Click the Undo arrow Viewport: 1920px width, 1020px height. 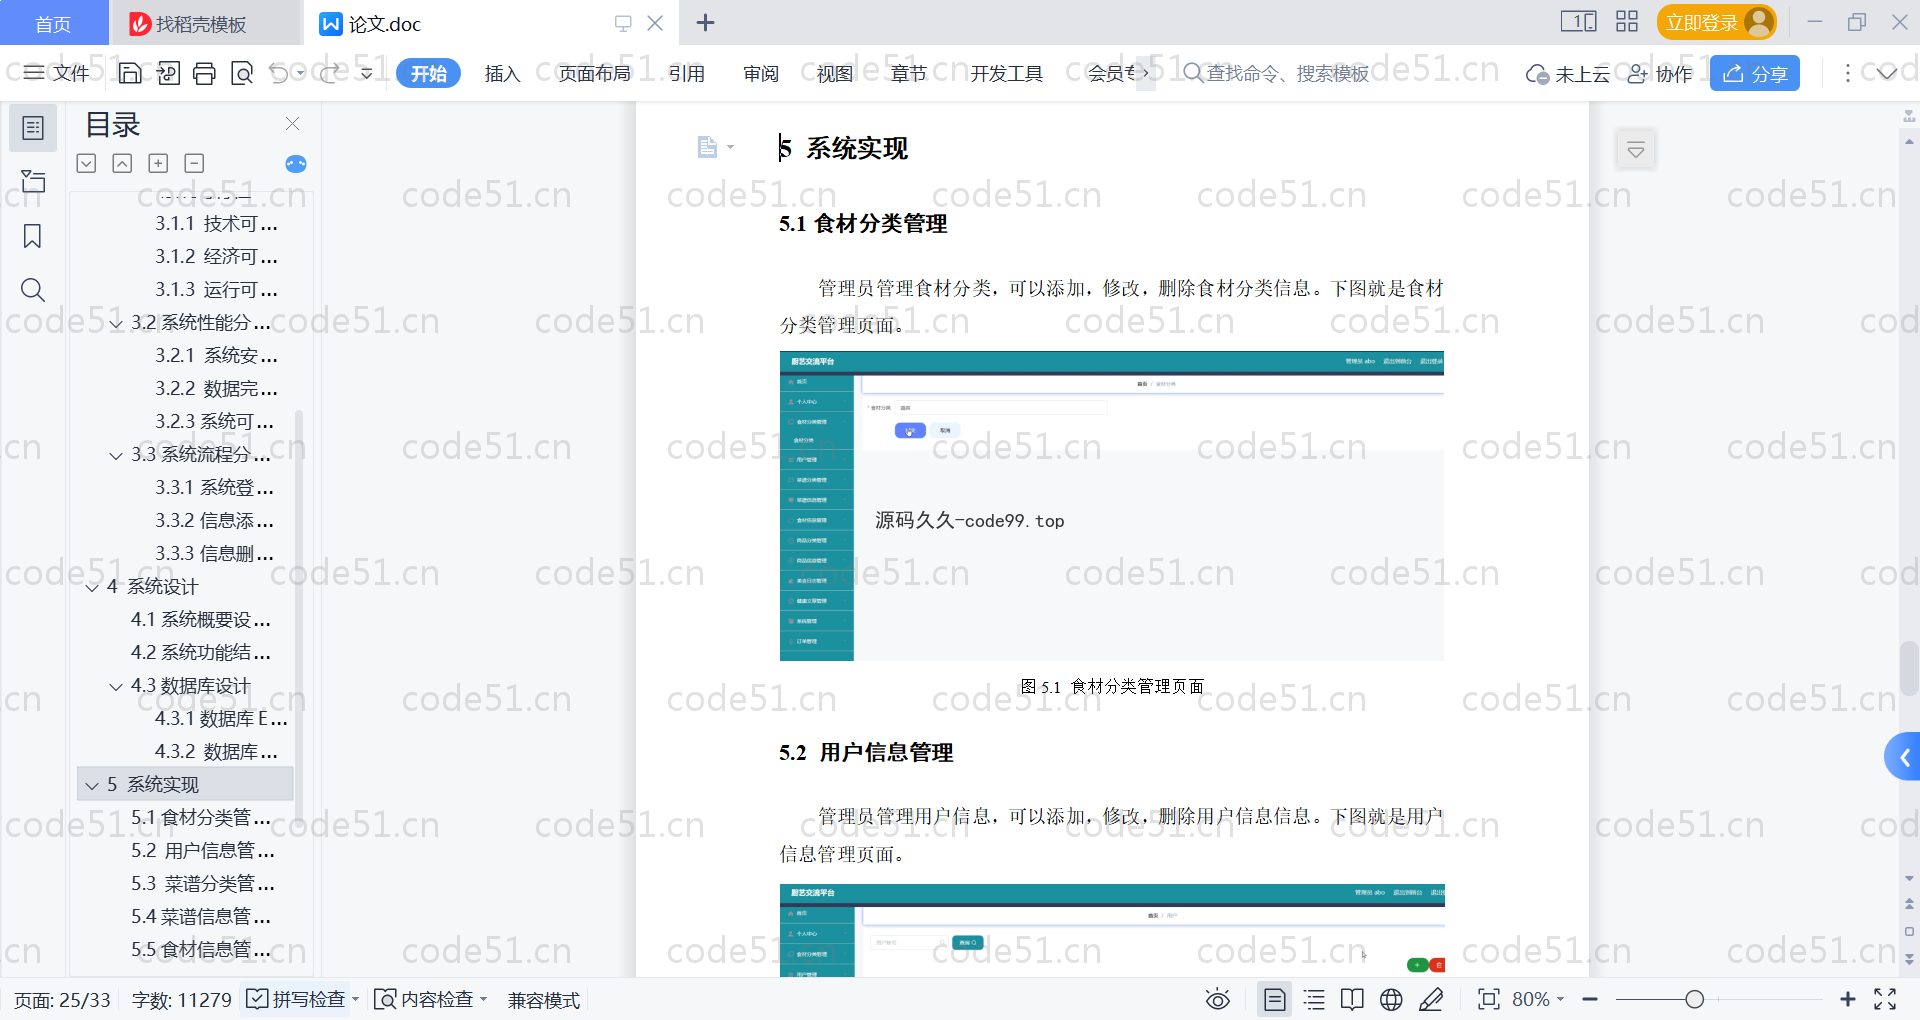(279, 73)
